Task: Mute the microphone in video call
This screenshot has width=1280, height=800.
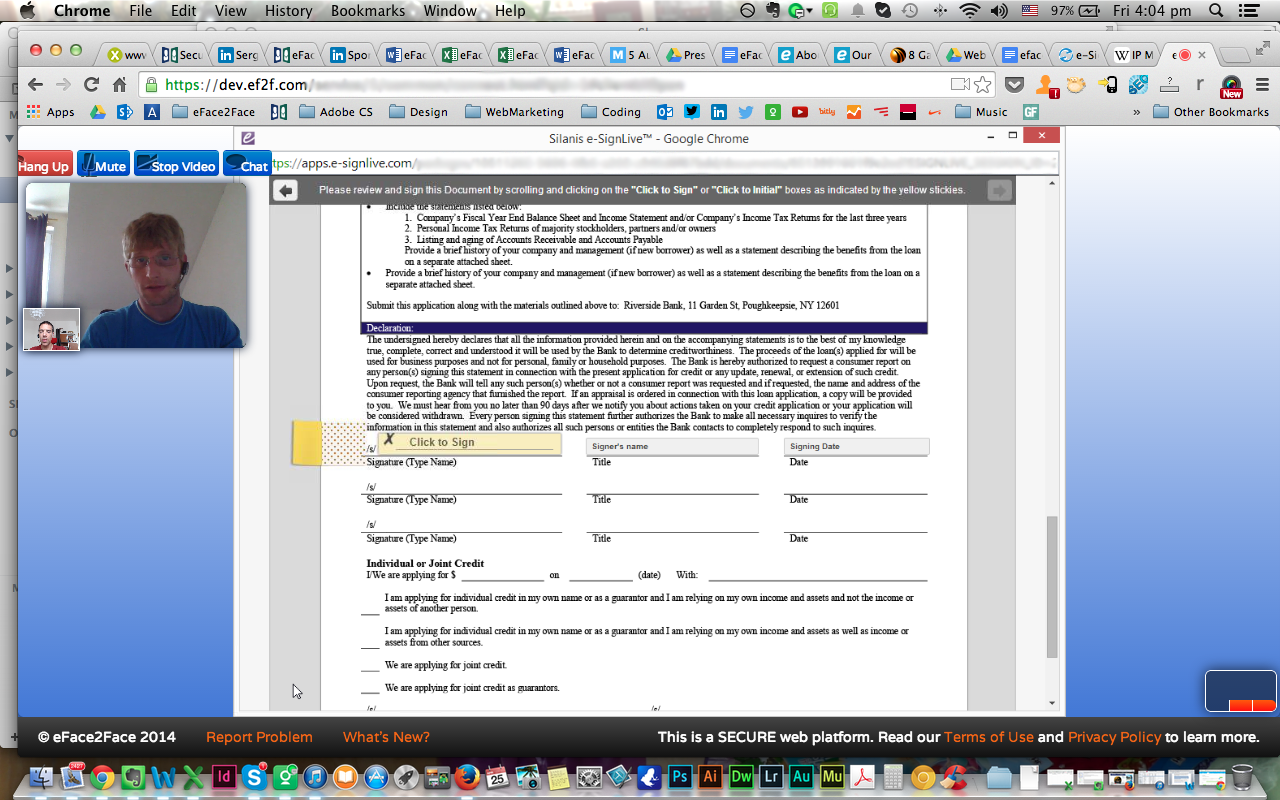Action: point(102,165)
